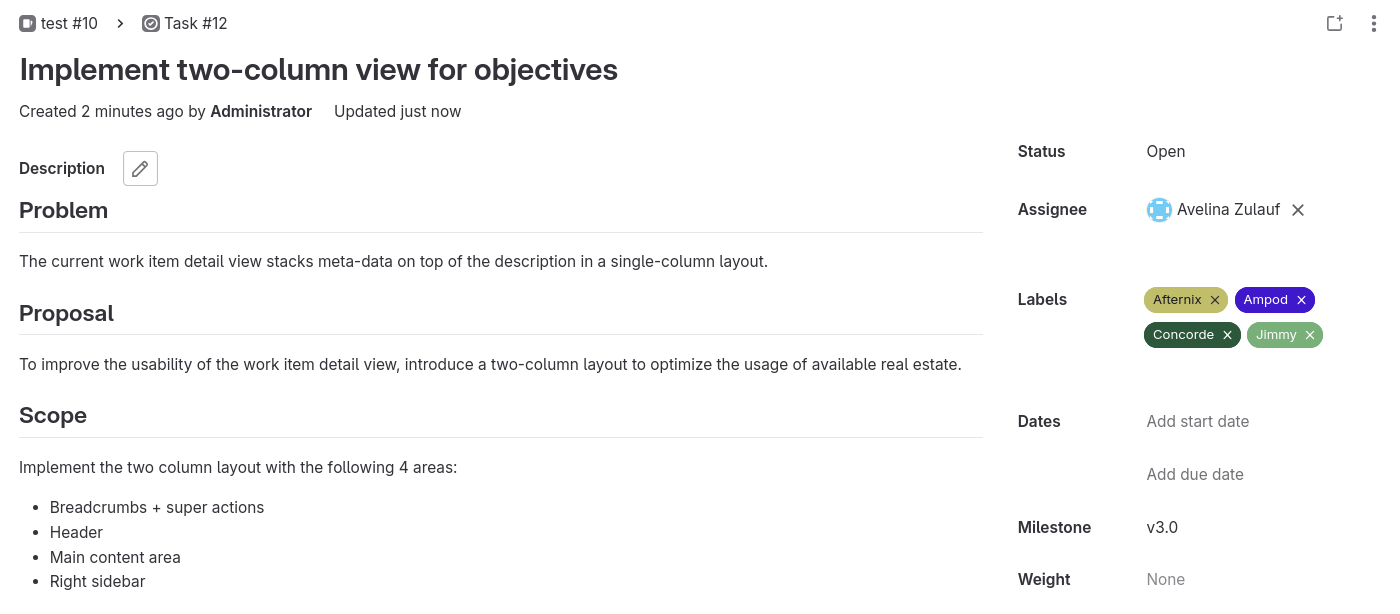Click Avelina Zulauf's avatar icon
The width and height of the screenshot is (1400, 614).
pyautogui.click(x=1158, y=210)
